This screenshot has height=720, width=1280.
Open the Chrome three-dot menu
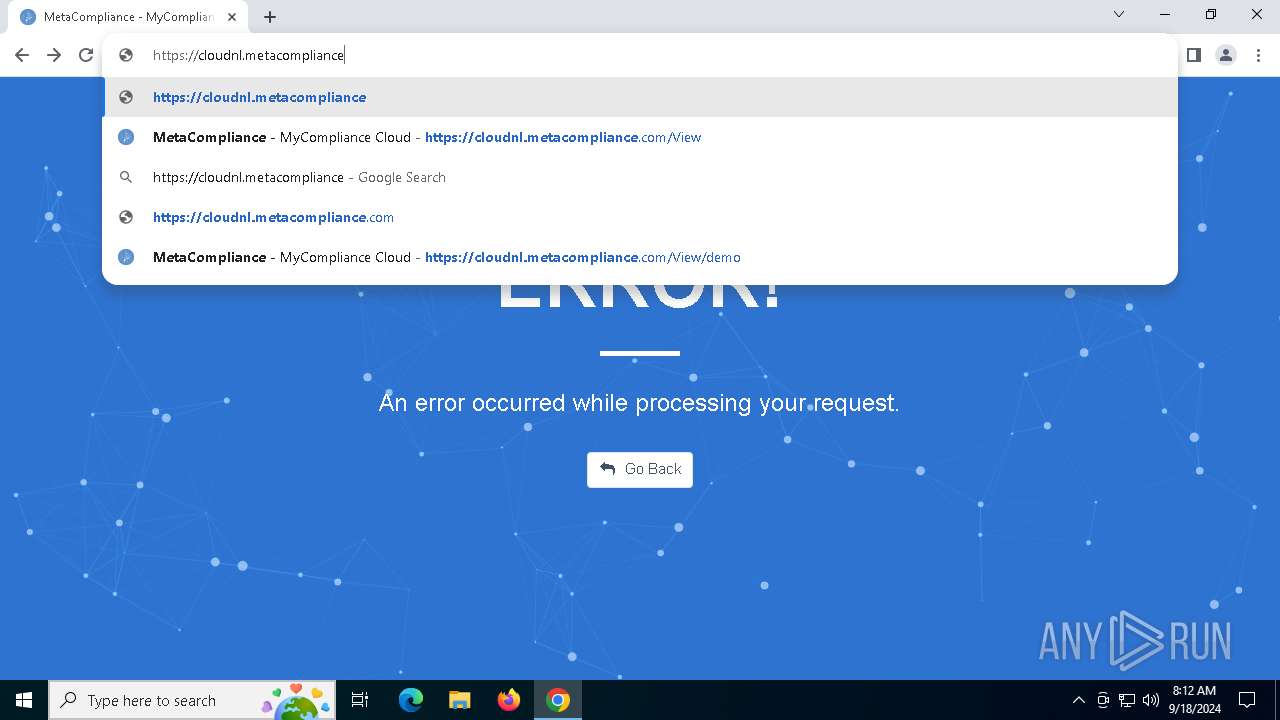(x=1258, y=55)
